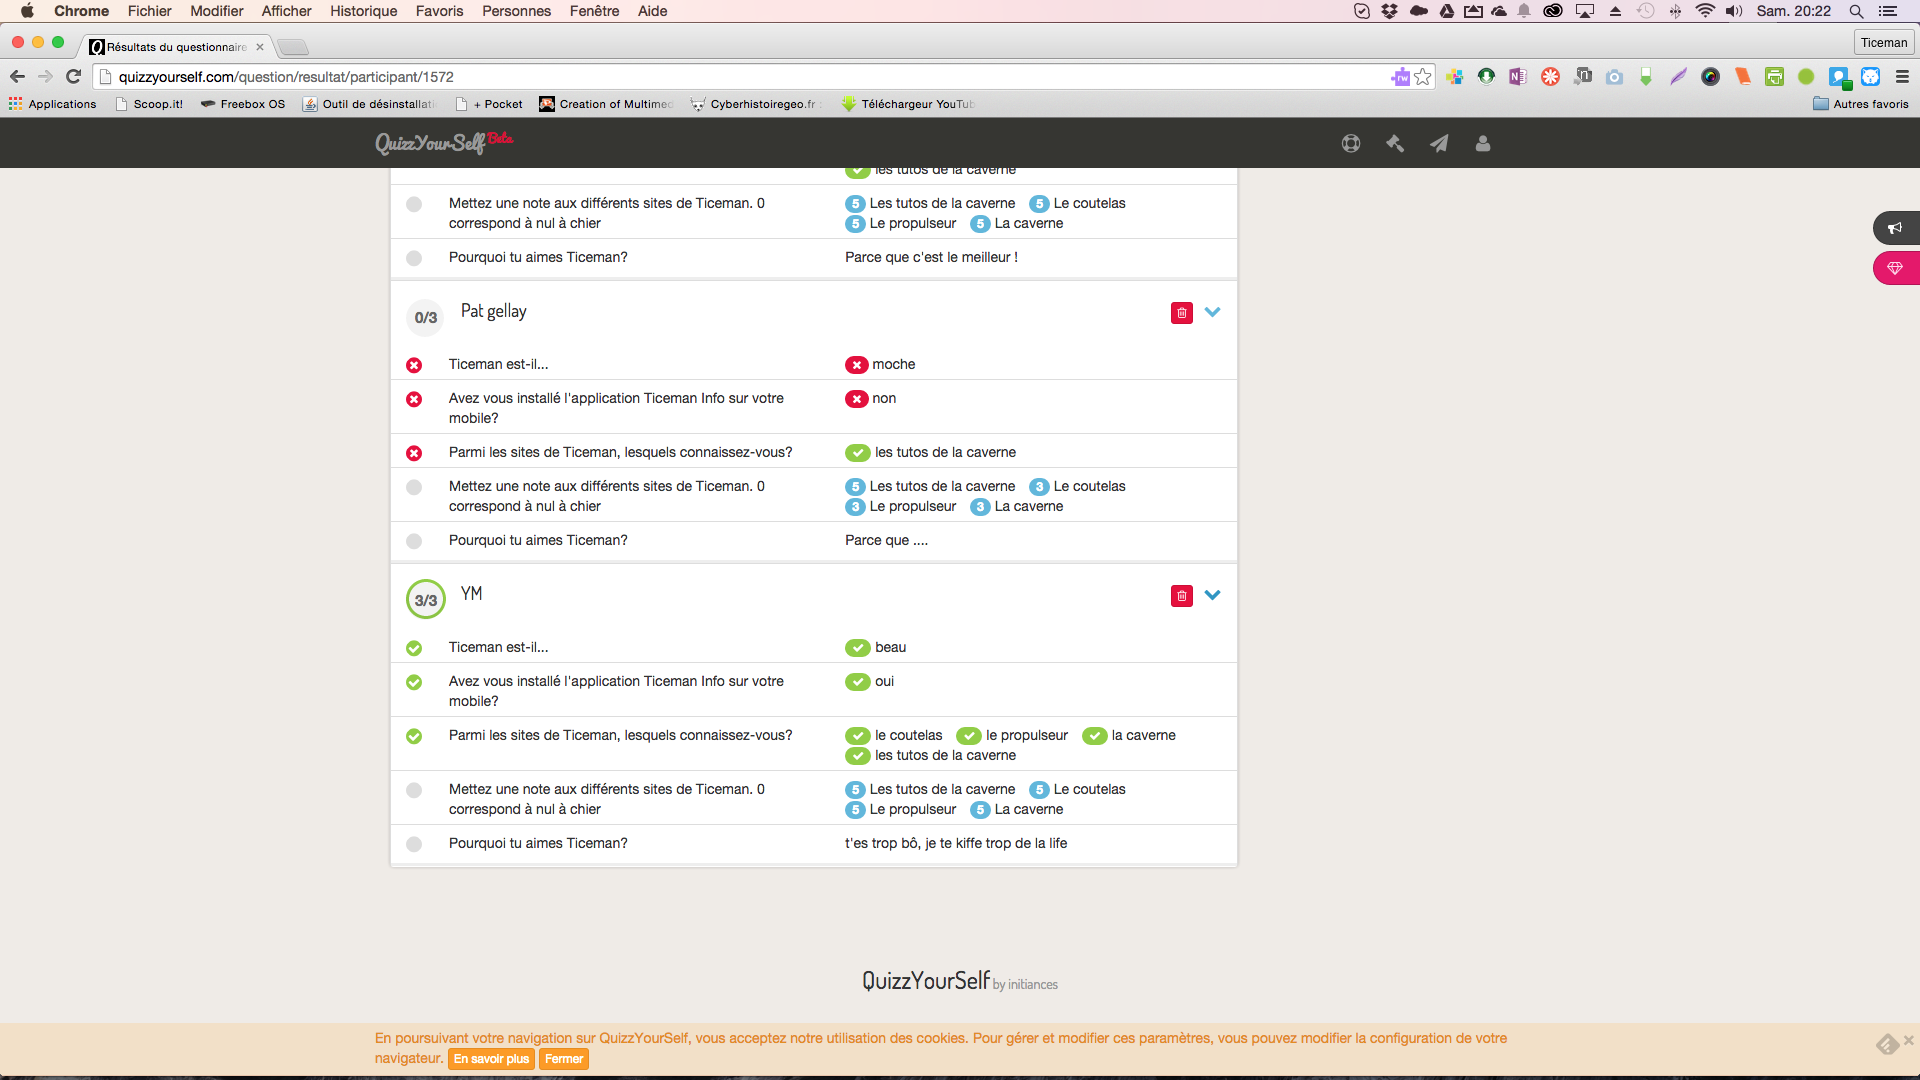Bookmark page with the star icon
1920x1080 pixels.
pos(1423,77)
